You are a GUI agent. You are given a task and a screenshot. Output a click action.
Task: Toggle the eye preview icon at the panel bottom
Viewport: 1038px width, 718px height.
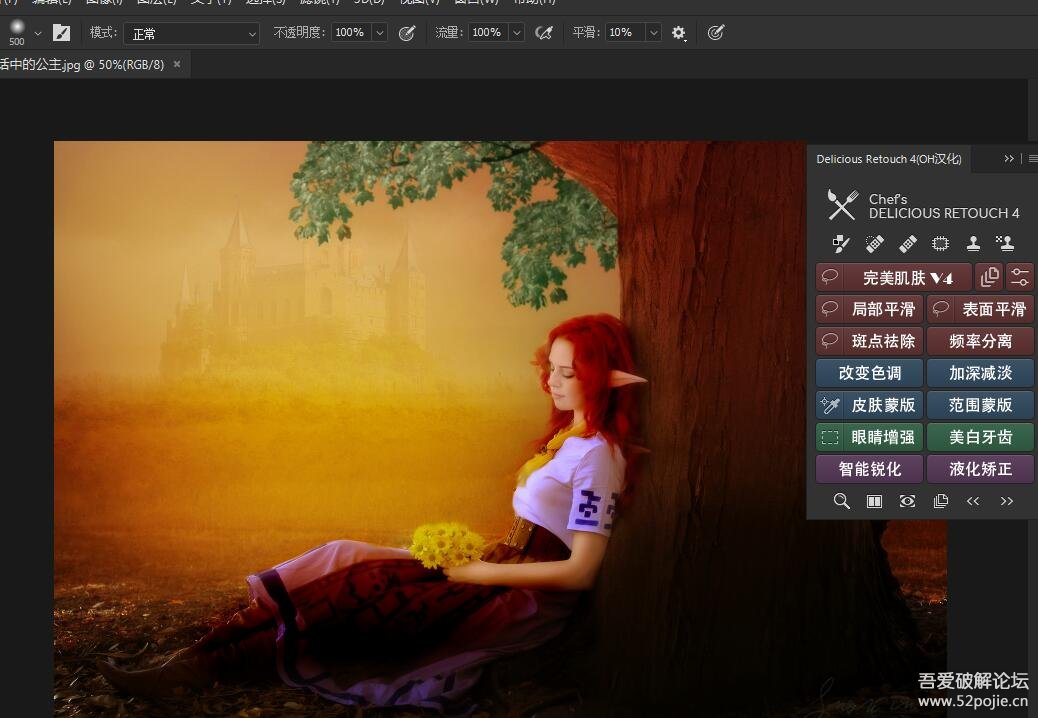(x=908, y=502)
